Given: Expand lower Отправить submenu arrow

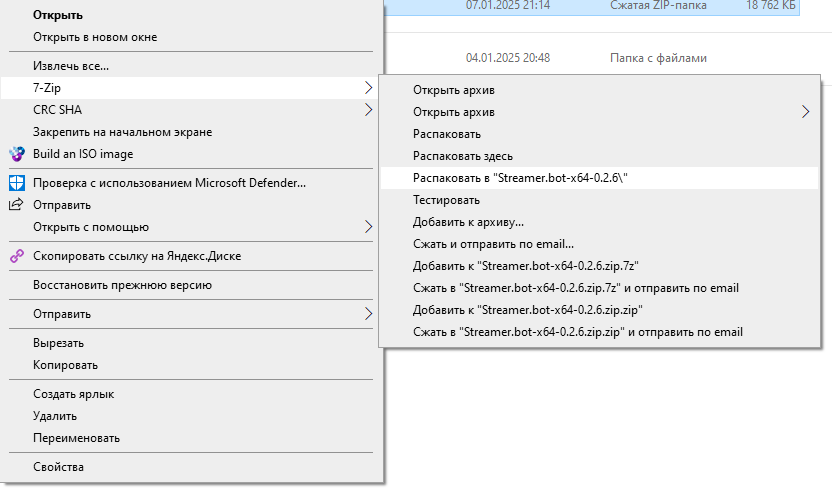Looking at the screenshot, I should [x=368, y=314].
